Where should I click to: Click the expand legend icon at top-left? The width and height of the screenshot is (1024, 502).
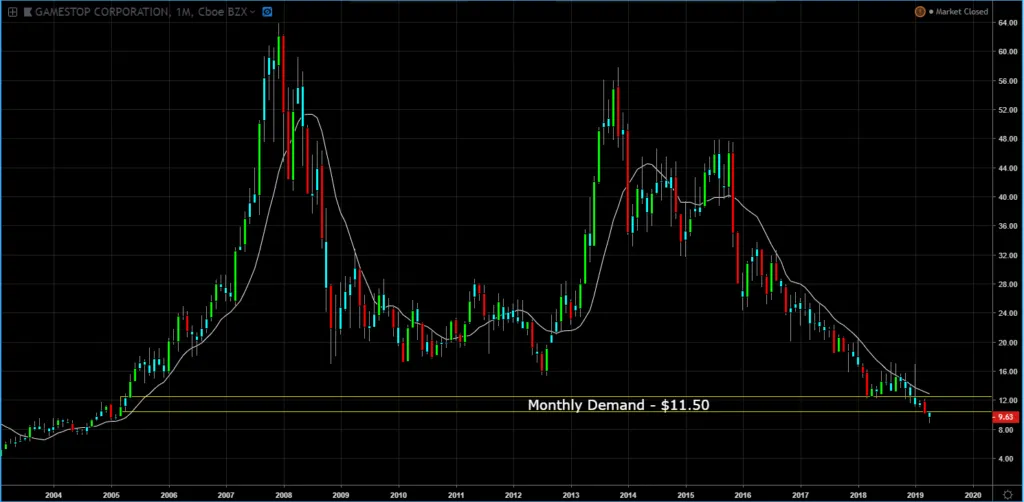[11, 11]
